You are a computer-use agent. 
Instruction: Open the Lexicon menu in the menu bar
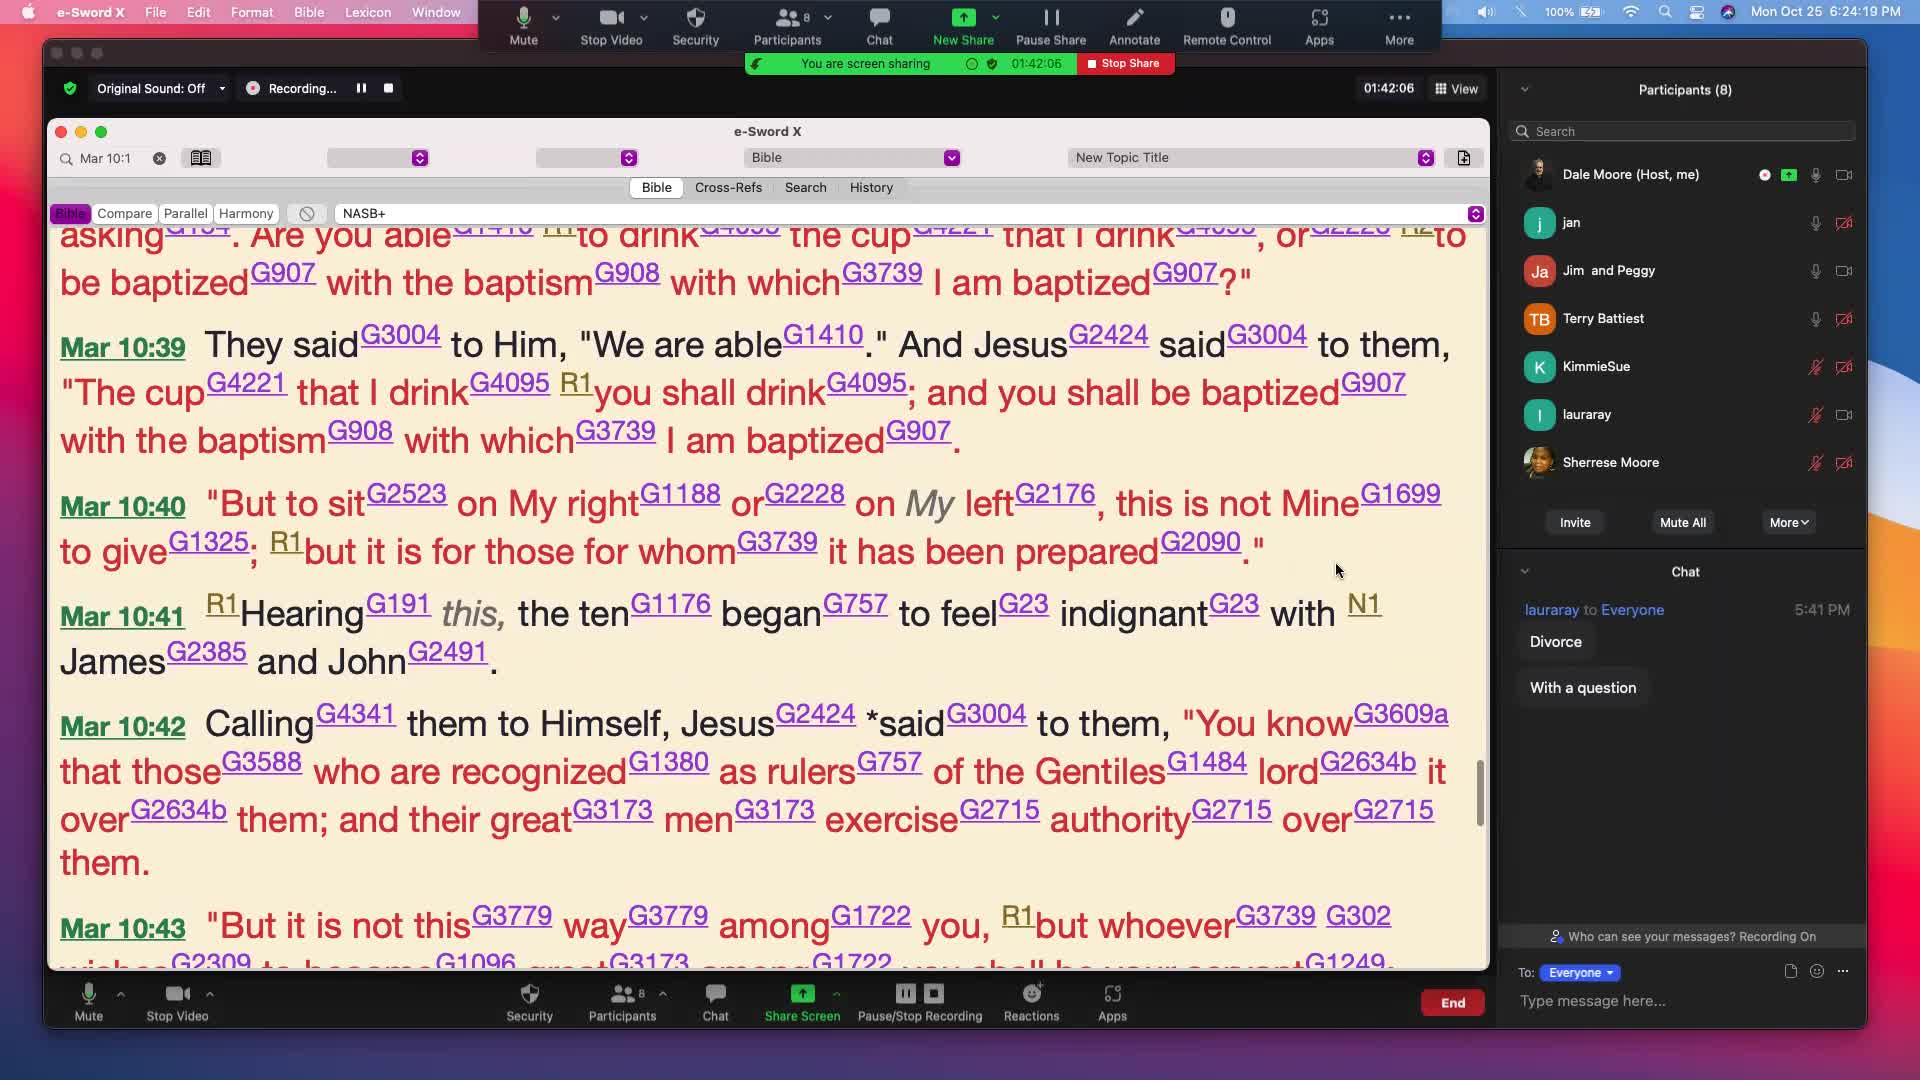click(367, 12)
